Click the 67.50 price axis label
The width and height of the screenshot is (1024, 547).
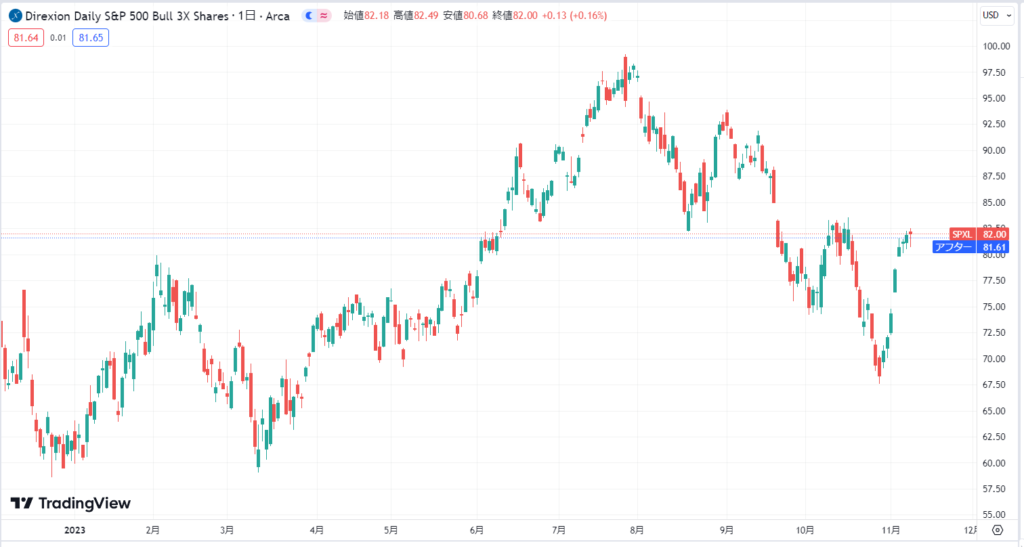[994, 385]
